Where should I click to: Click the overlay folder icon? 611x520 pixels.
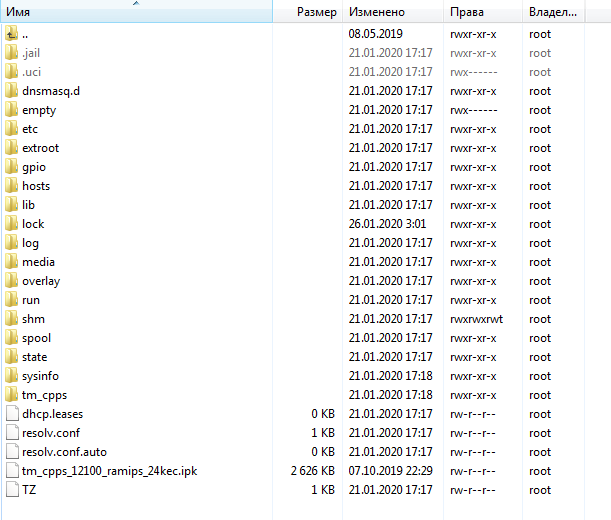(x=11, y=281)
